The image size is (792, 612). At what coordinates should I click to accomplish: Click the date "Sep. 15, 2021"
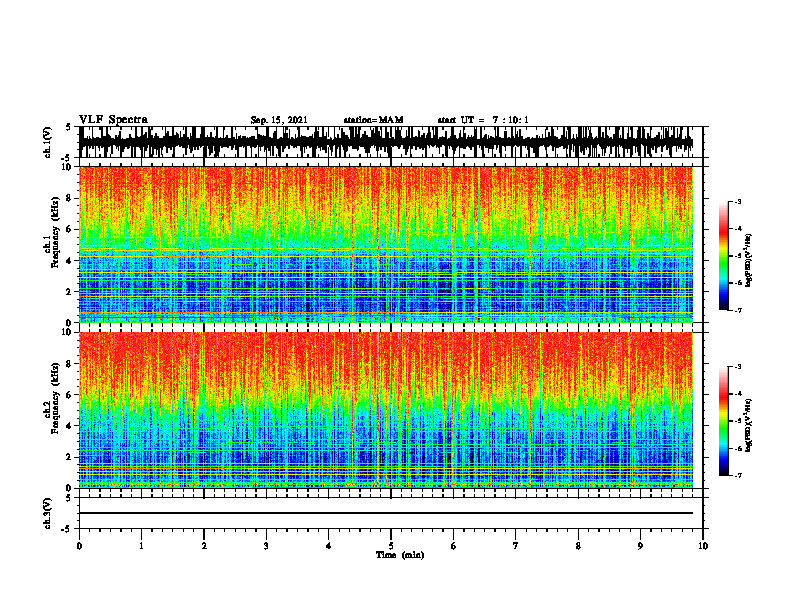(x=279, y=120)
